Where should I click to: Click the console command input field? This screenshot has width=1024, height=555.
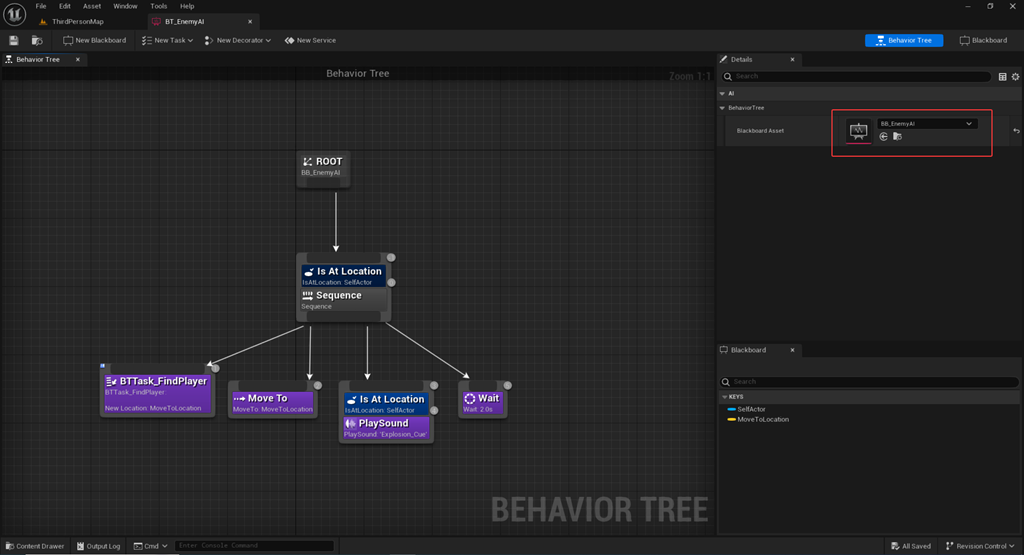[254, 546]
